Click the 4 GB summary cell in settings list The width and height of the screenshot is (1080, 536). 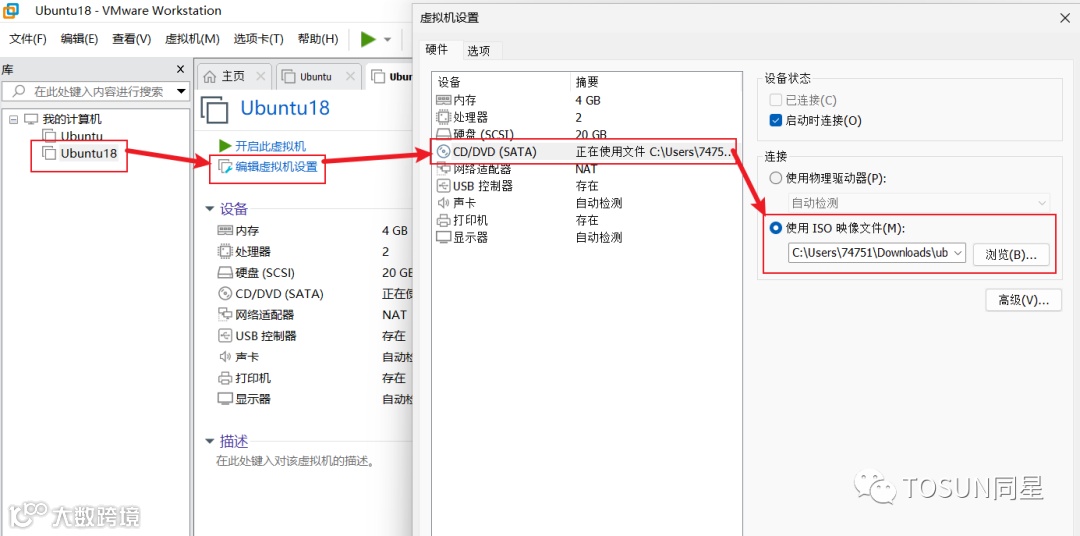588,100
